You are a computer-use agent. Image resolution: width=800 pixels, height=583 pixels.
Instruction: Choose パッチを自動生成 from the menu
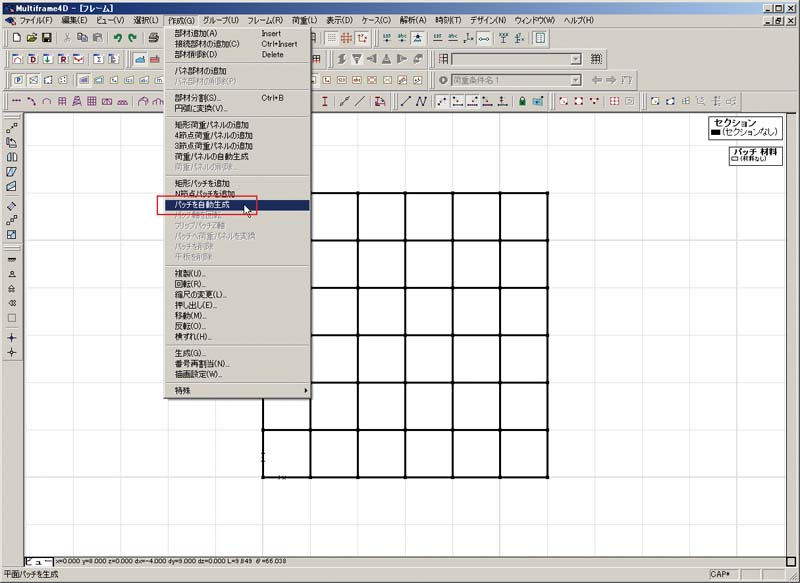tap(237, 205)
